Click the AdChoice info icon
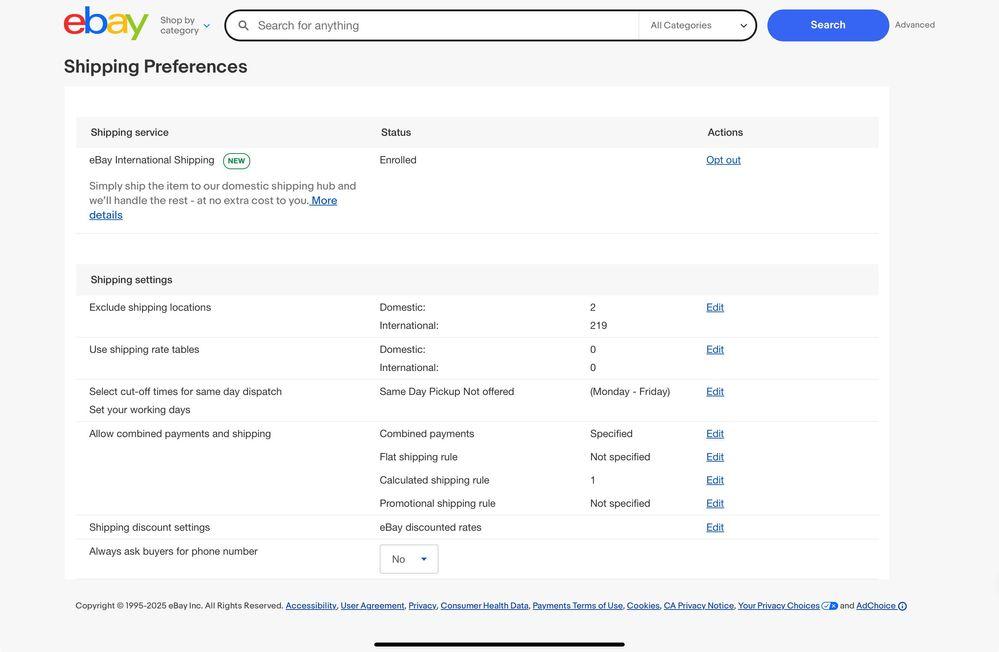 (x=902, y=606)
